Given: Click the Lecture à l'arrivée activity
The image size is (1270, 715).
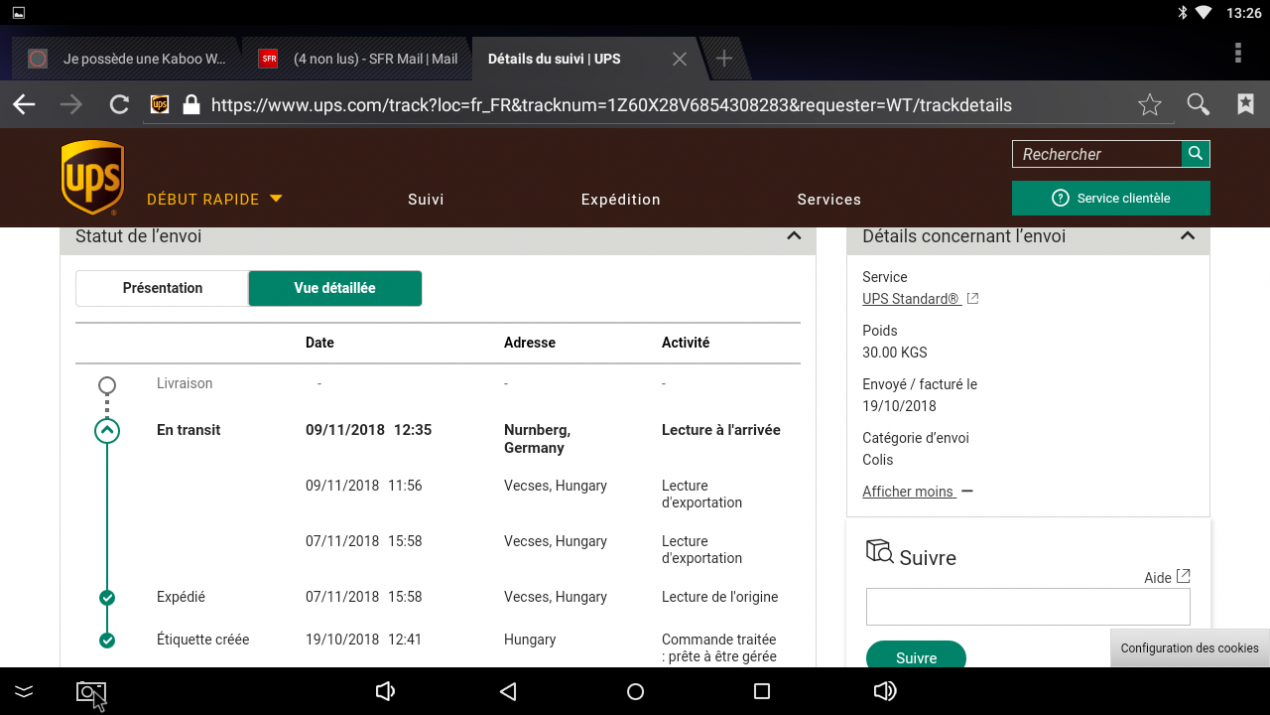Looking at the screenshot, I should (x=721, y=430).
